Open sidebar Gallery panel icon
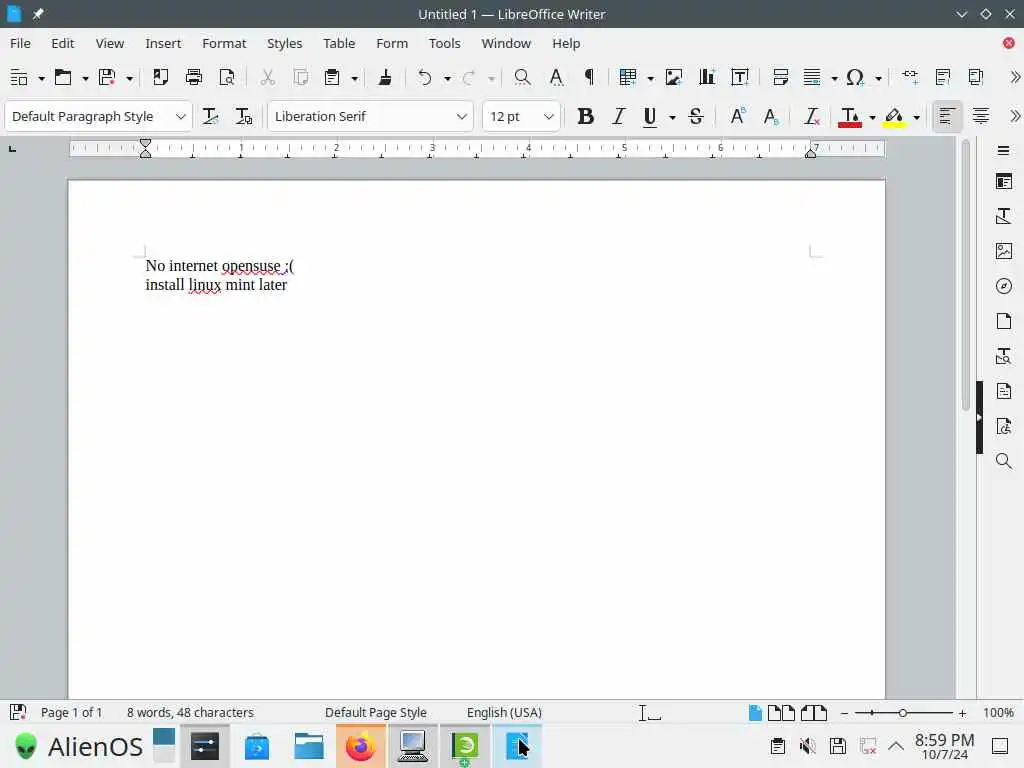Image resolution: width=1024 pixels, height=768 pixels. (x=1004, y=251)
